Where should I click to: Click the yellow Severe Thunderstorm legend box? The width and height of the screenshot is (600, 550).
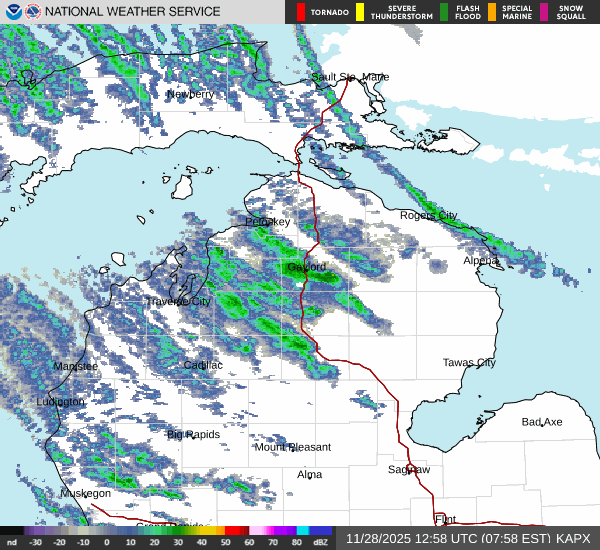[x=359, y=12]
